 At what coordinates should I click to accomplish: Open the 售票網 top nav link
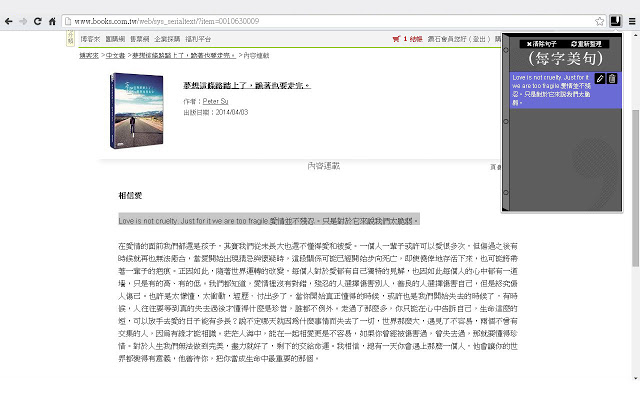(140, 39)
